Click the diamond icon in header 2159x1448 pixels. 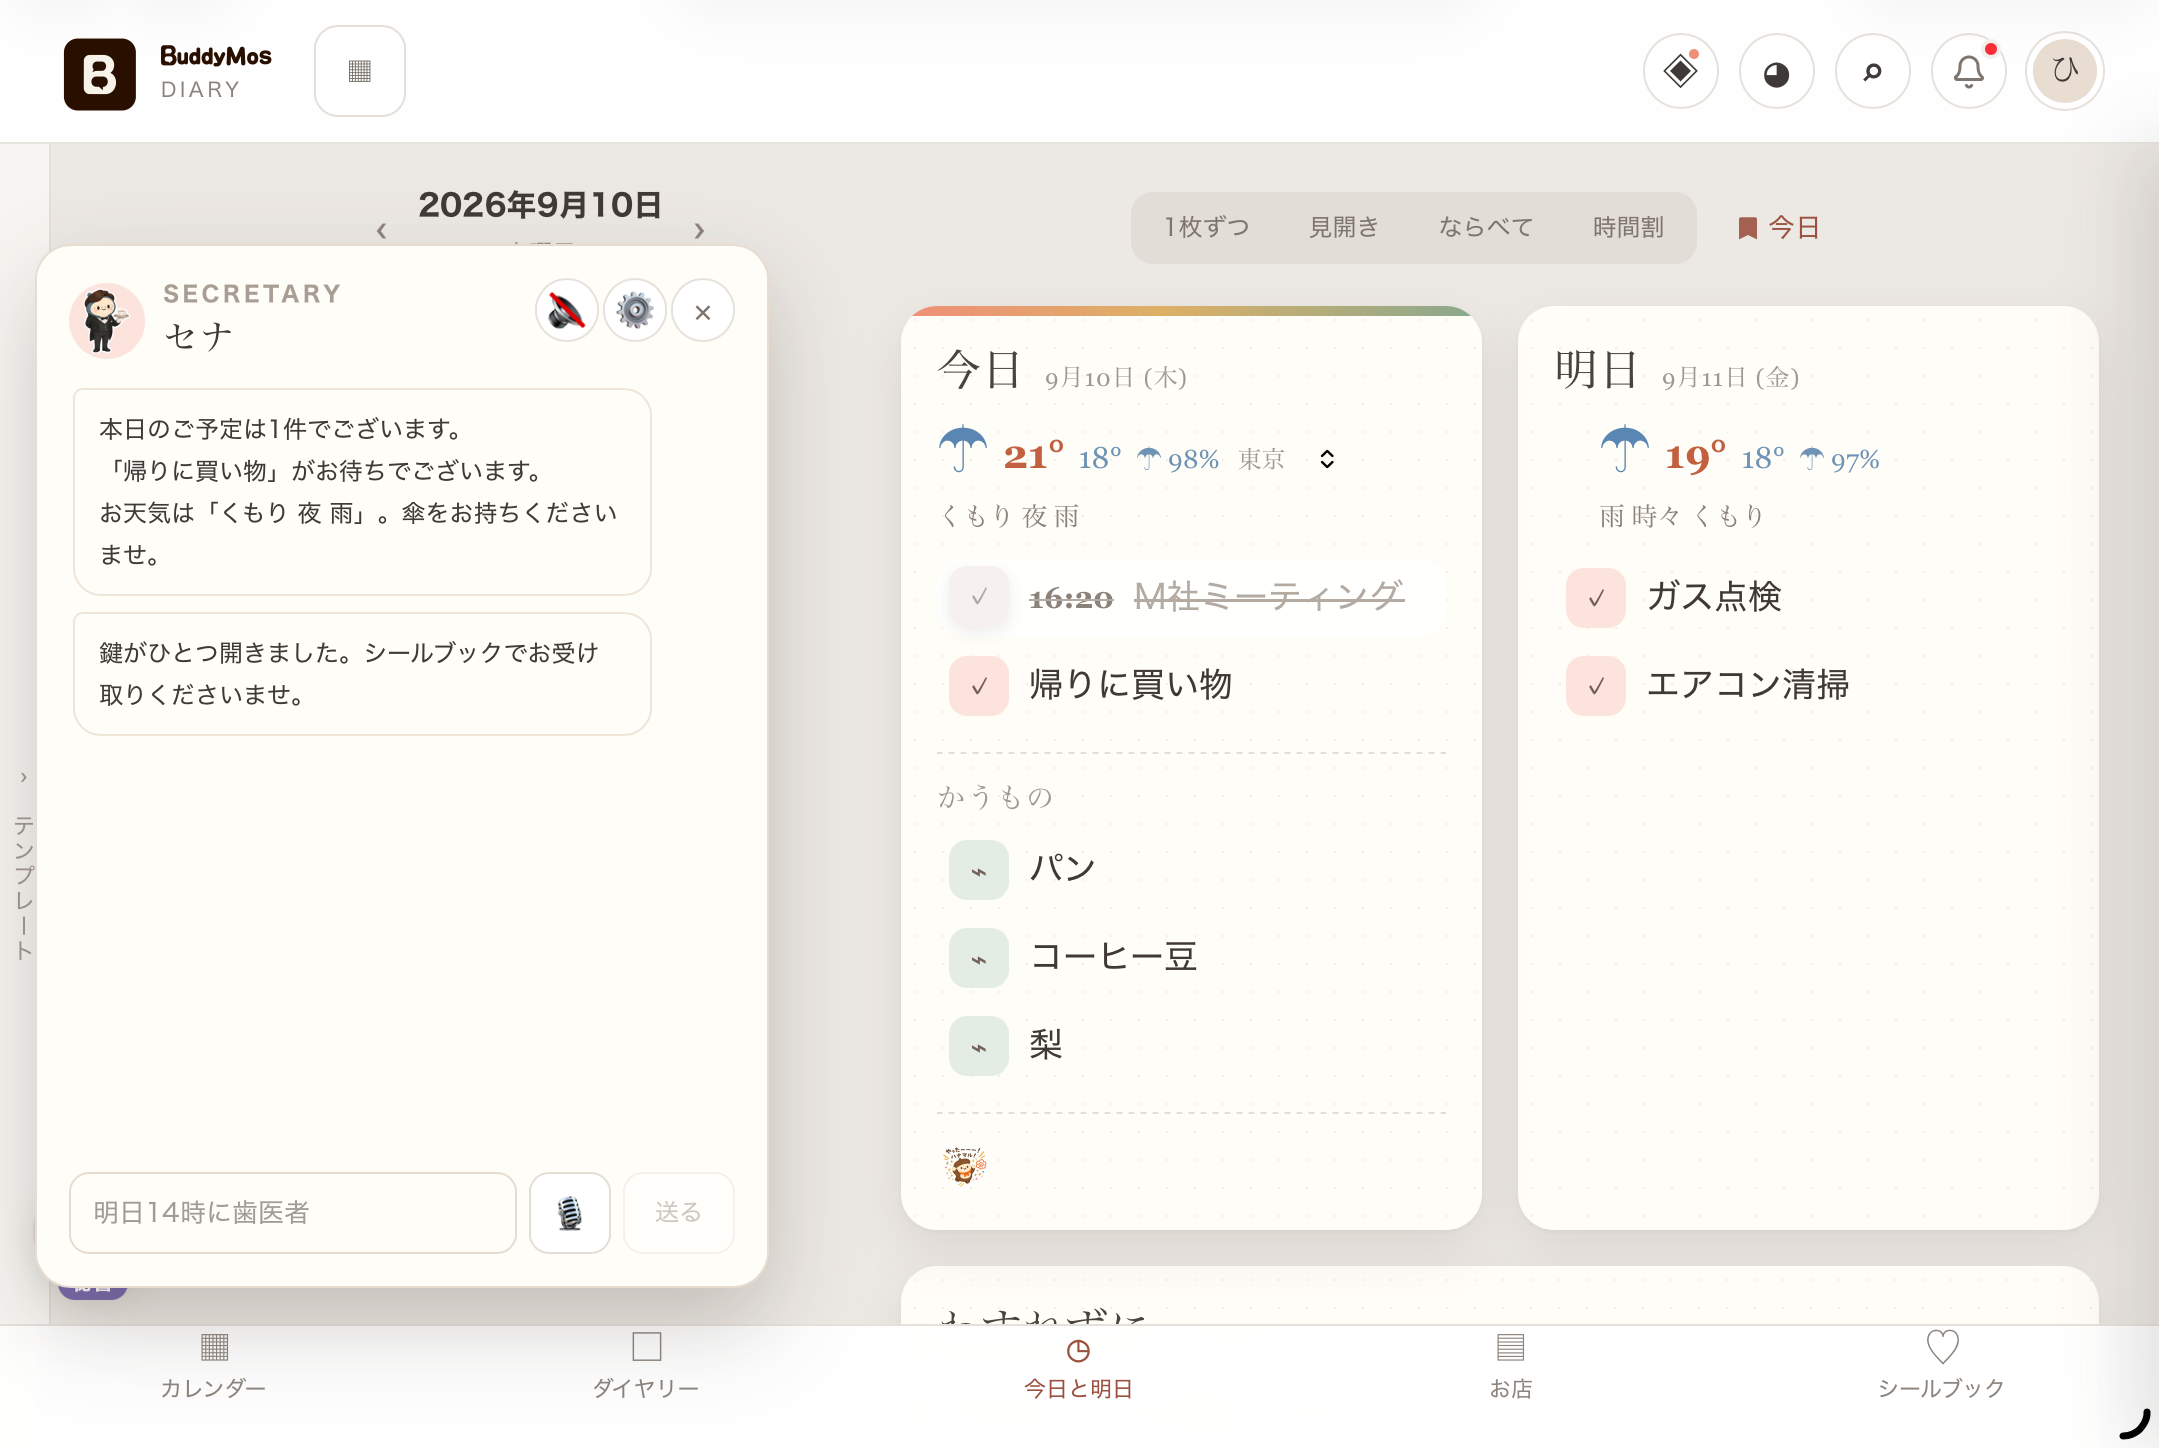(1680, 72)
